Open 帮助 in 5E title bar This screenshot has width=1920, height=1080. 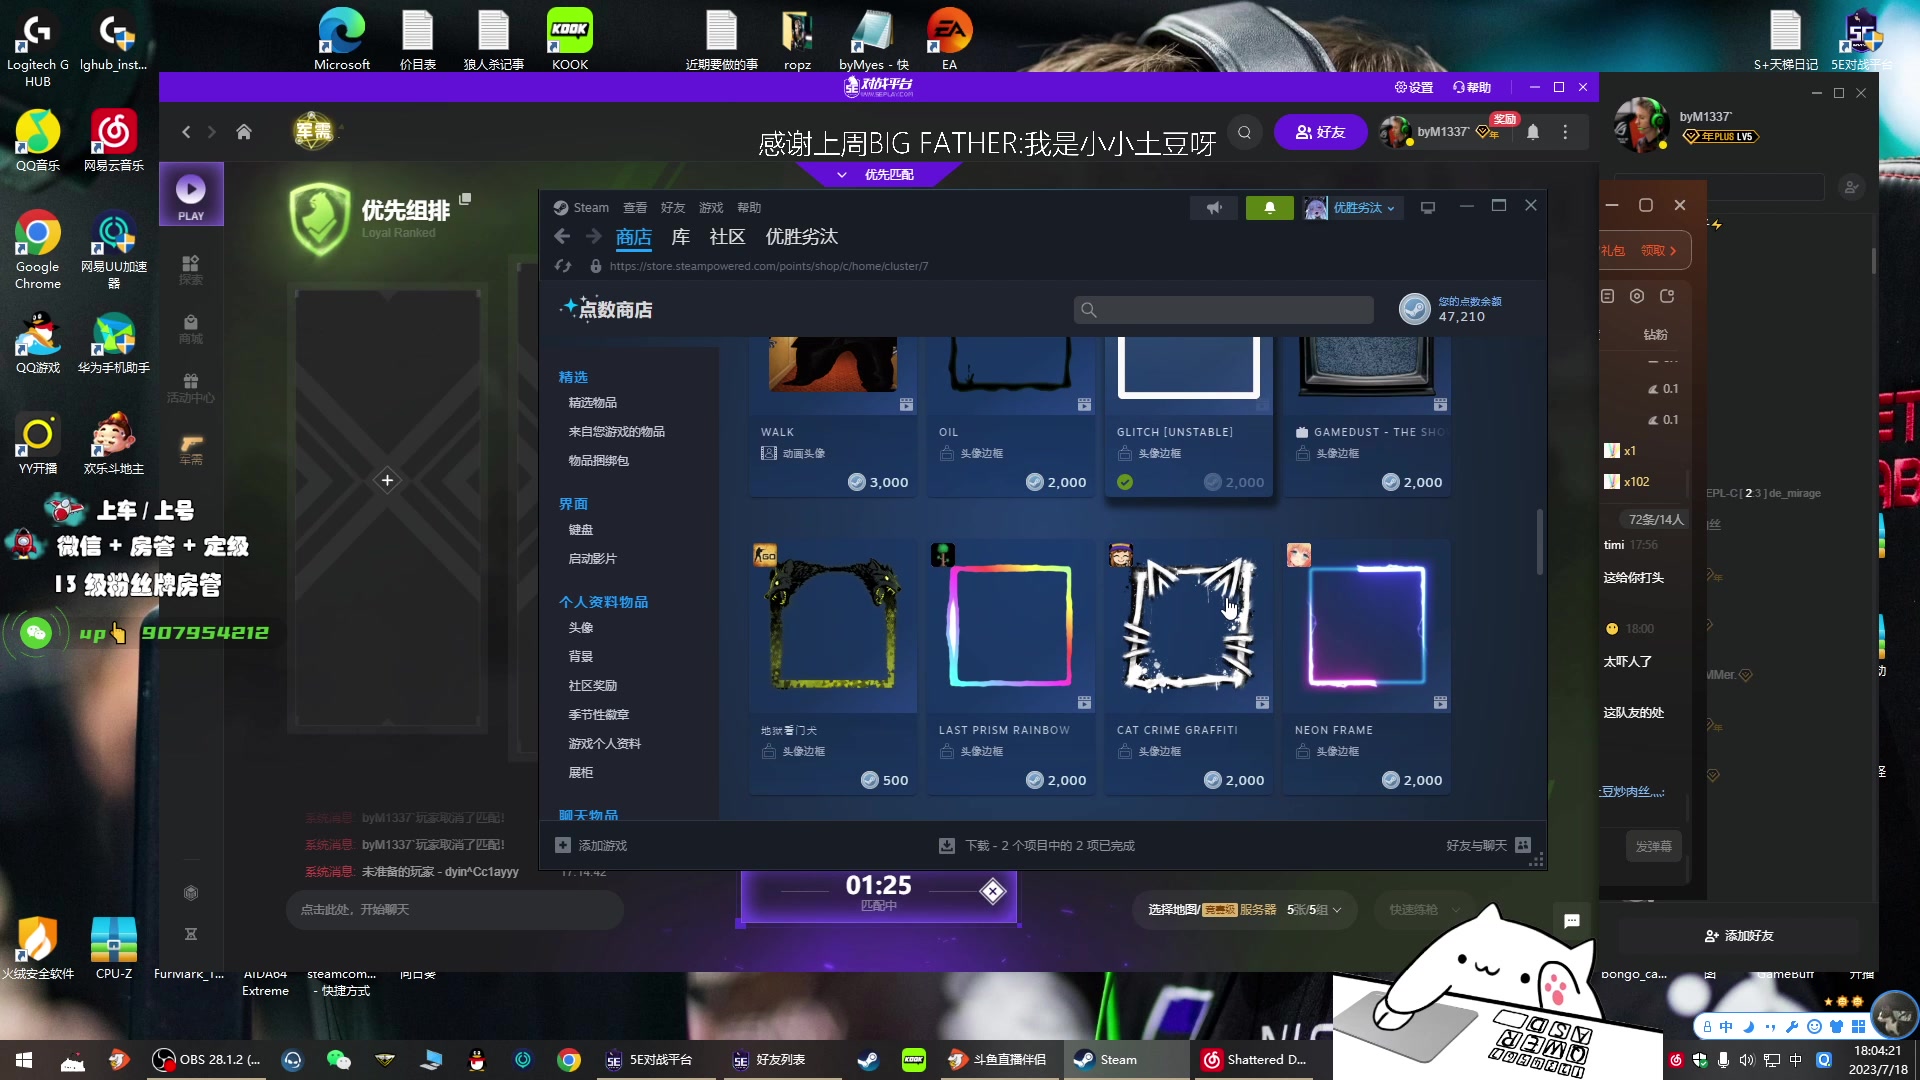coord(1472,88)
